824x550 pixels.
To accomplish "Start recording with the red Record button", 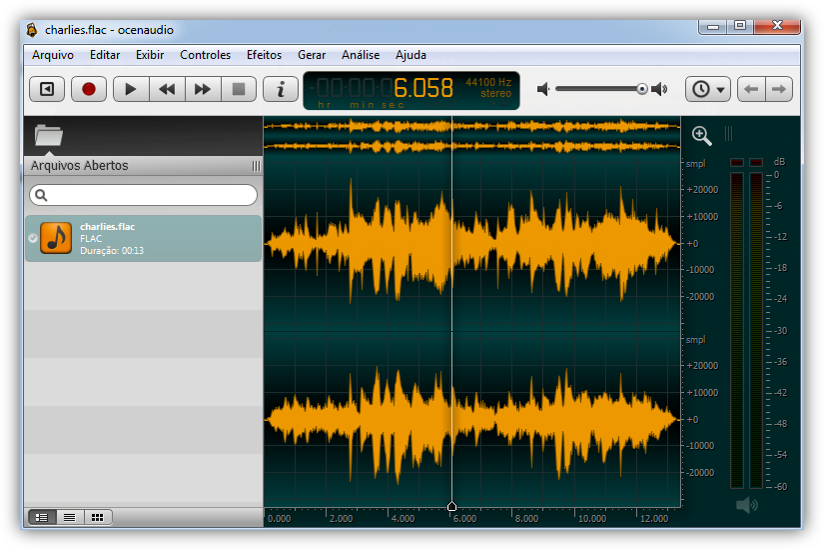I will pos(89,89).
